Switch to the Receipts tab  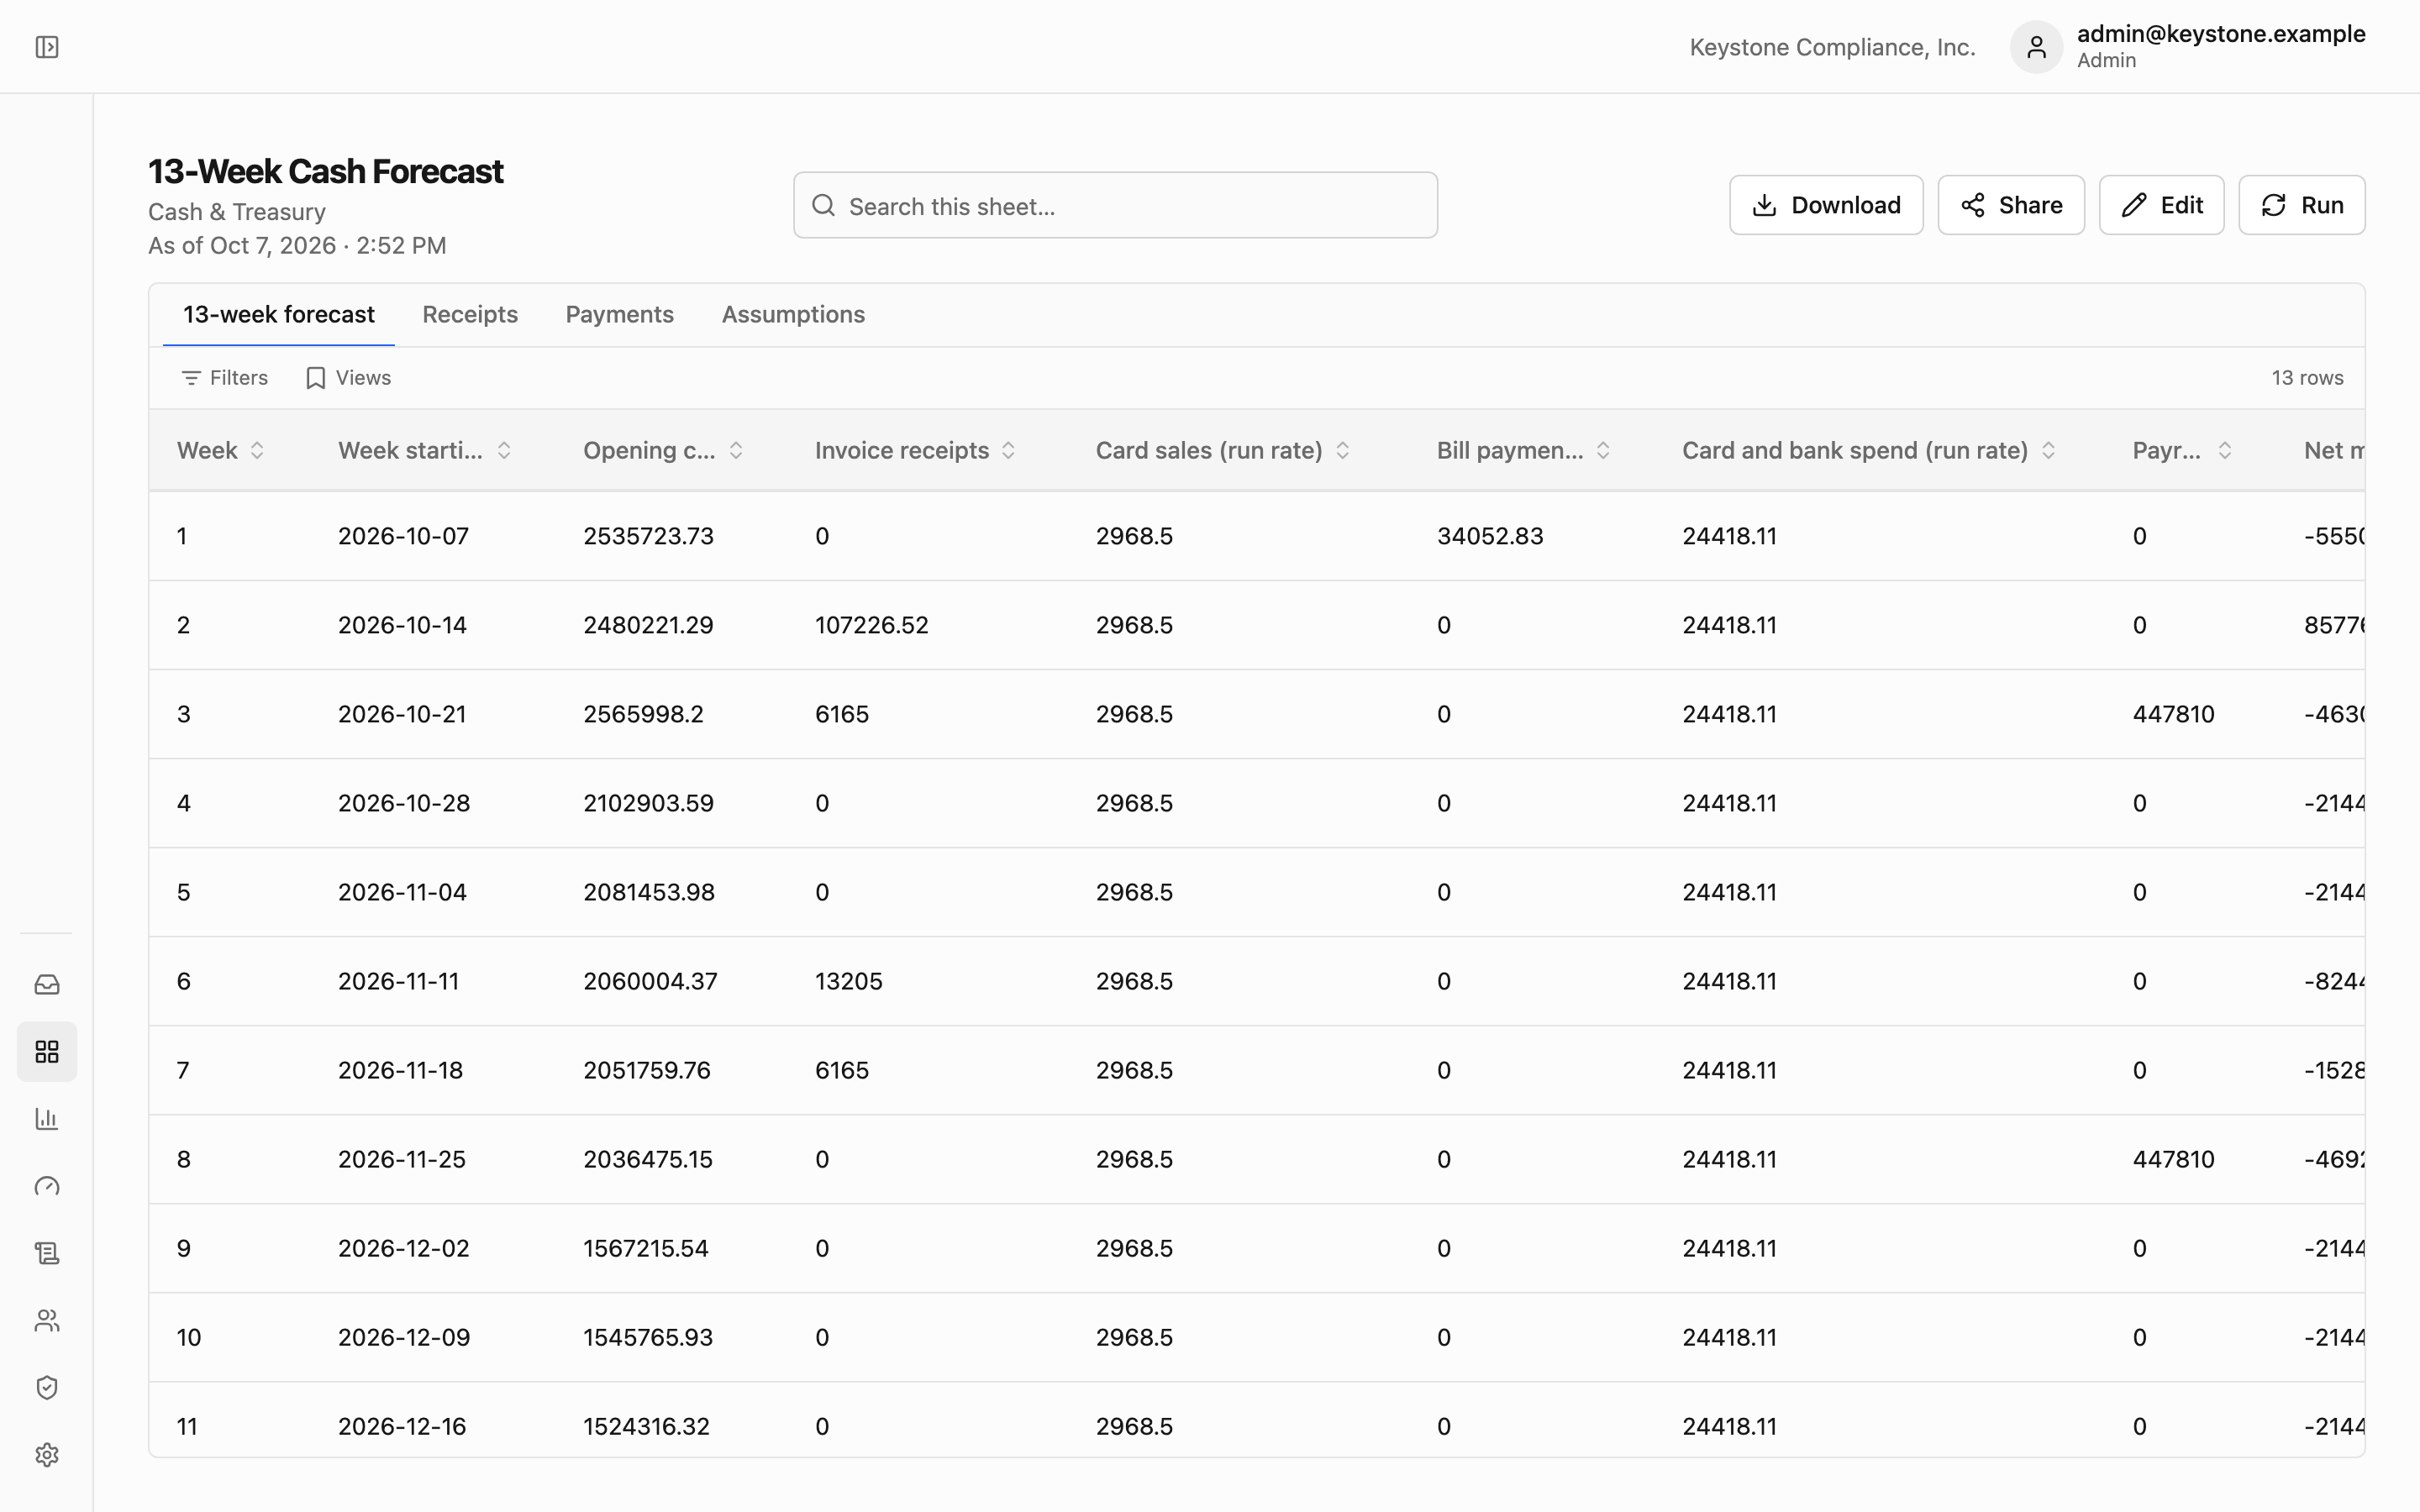click(x=470, y=314)
